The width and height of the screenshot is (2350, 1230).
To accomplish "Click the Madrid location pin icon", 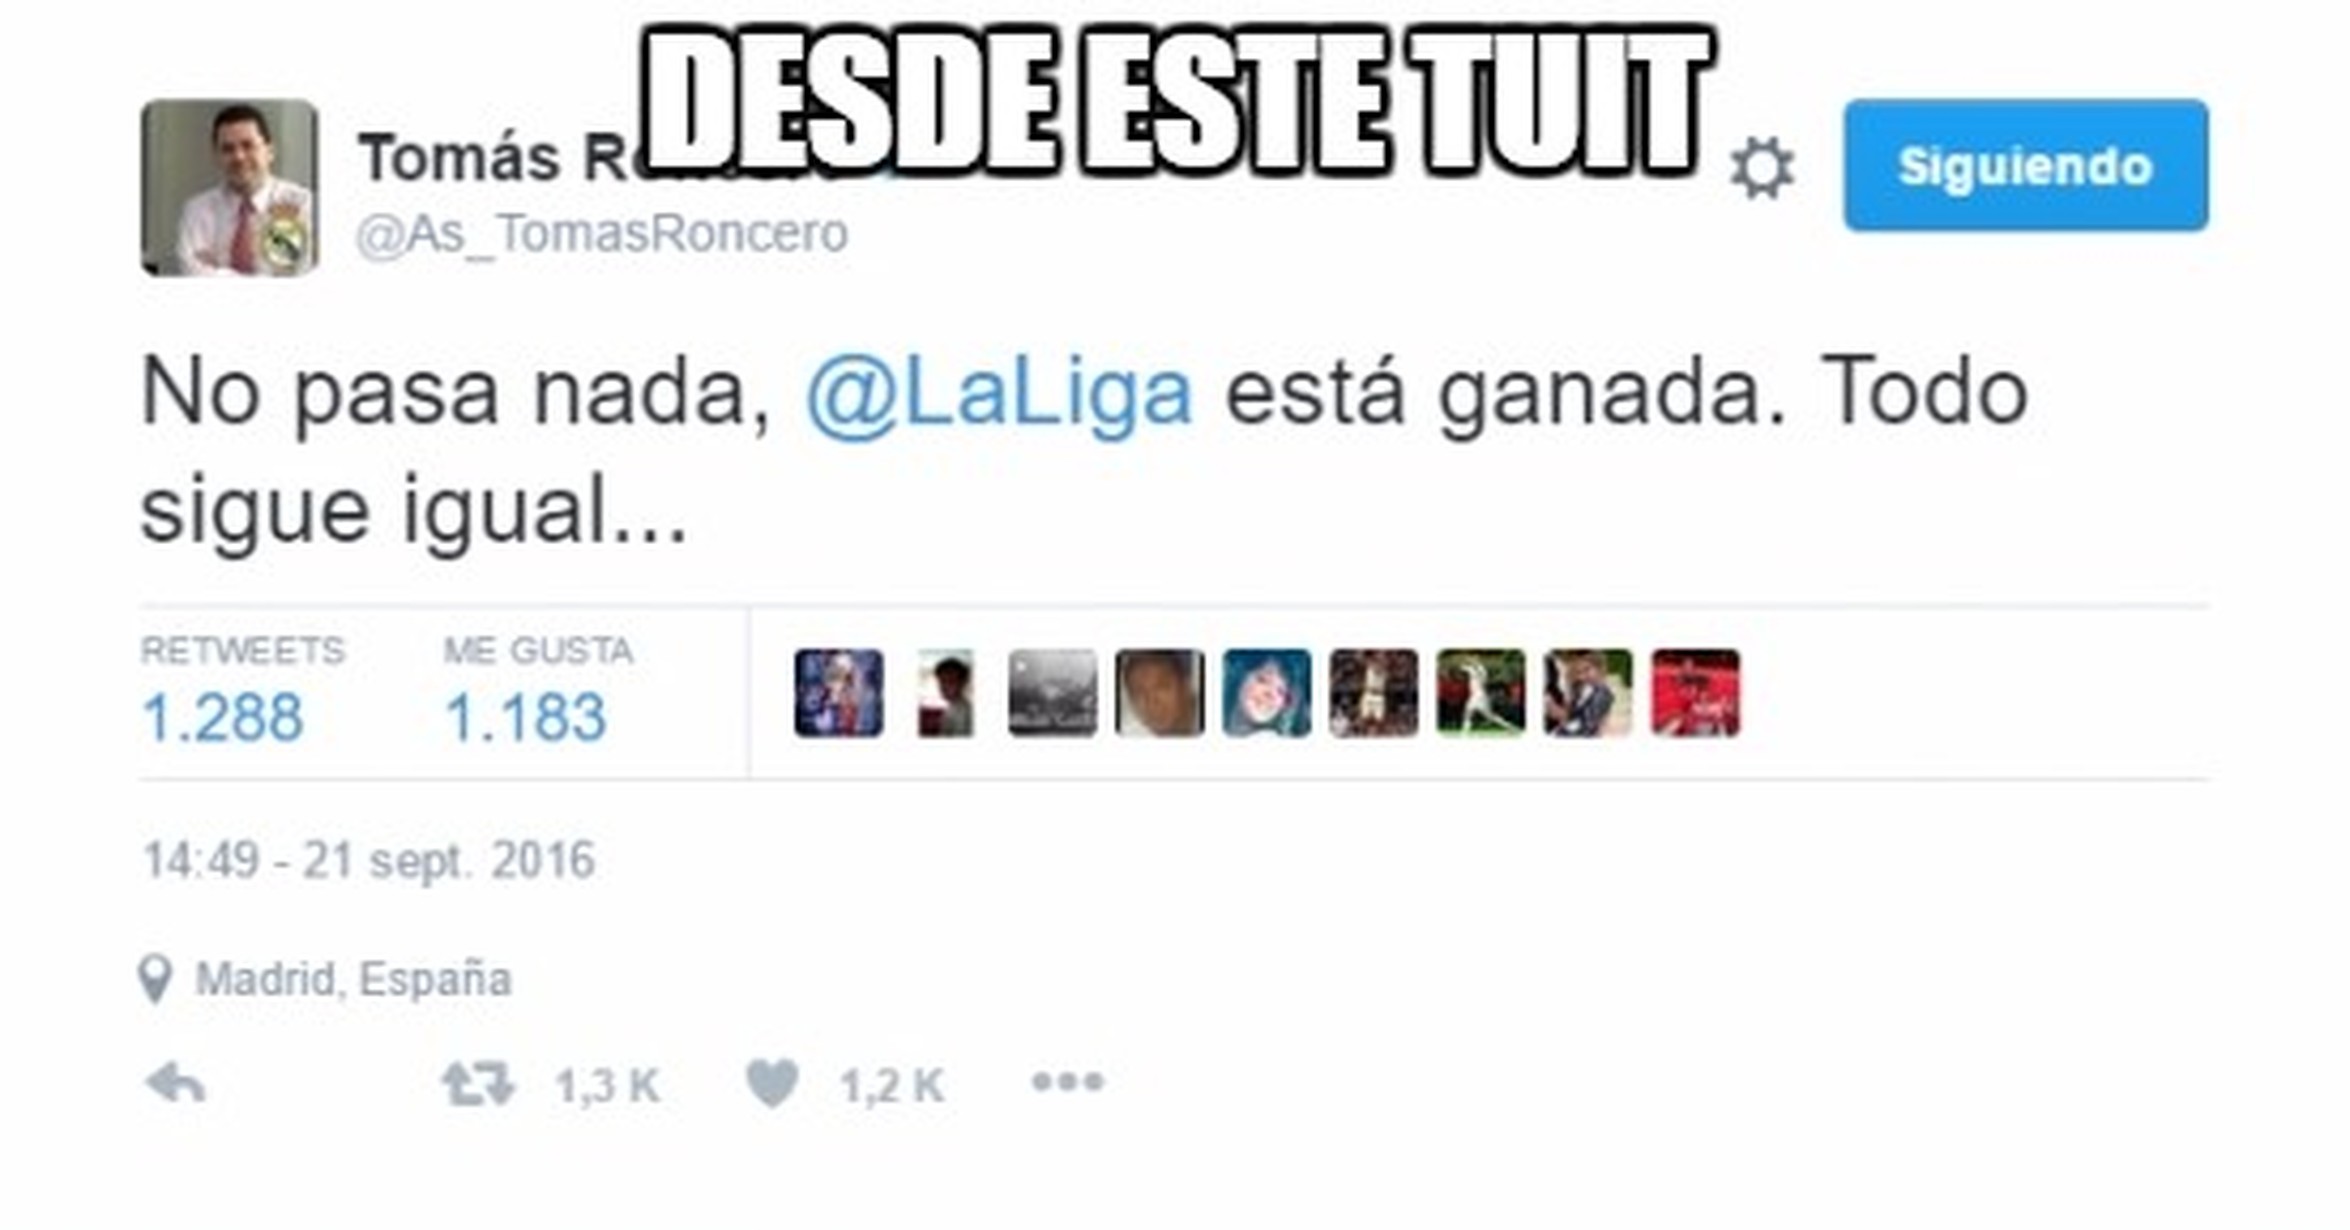I will tap(155, 979).
